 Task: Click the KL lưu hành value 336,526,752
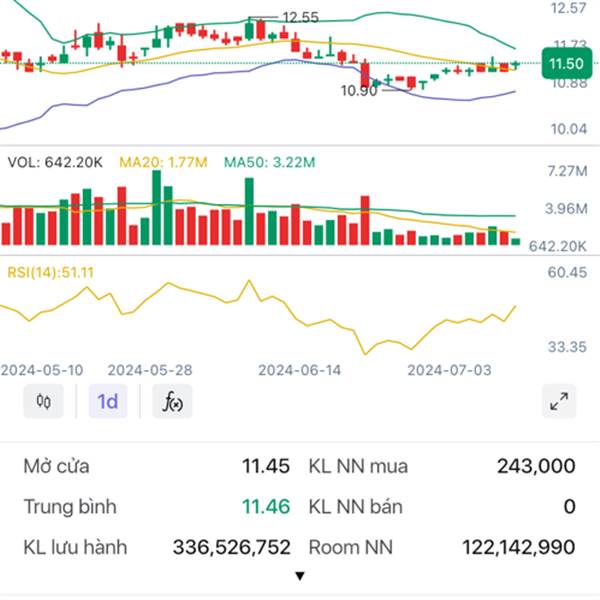point(232,547)
